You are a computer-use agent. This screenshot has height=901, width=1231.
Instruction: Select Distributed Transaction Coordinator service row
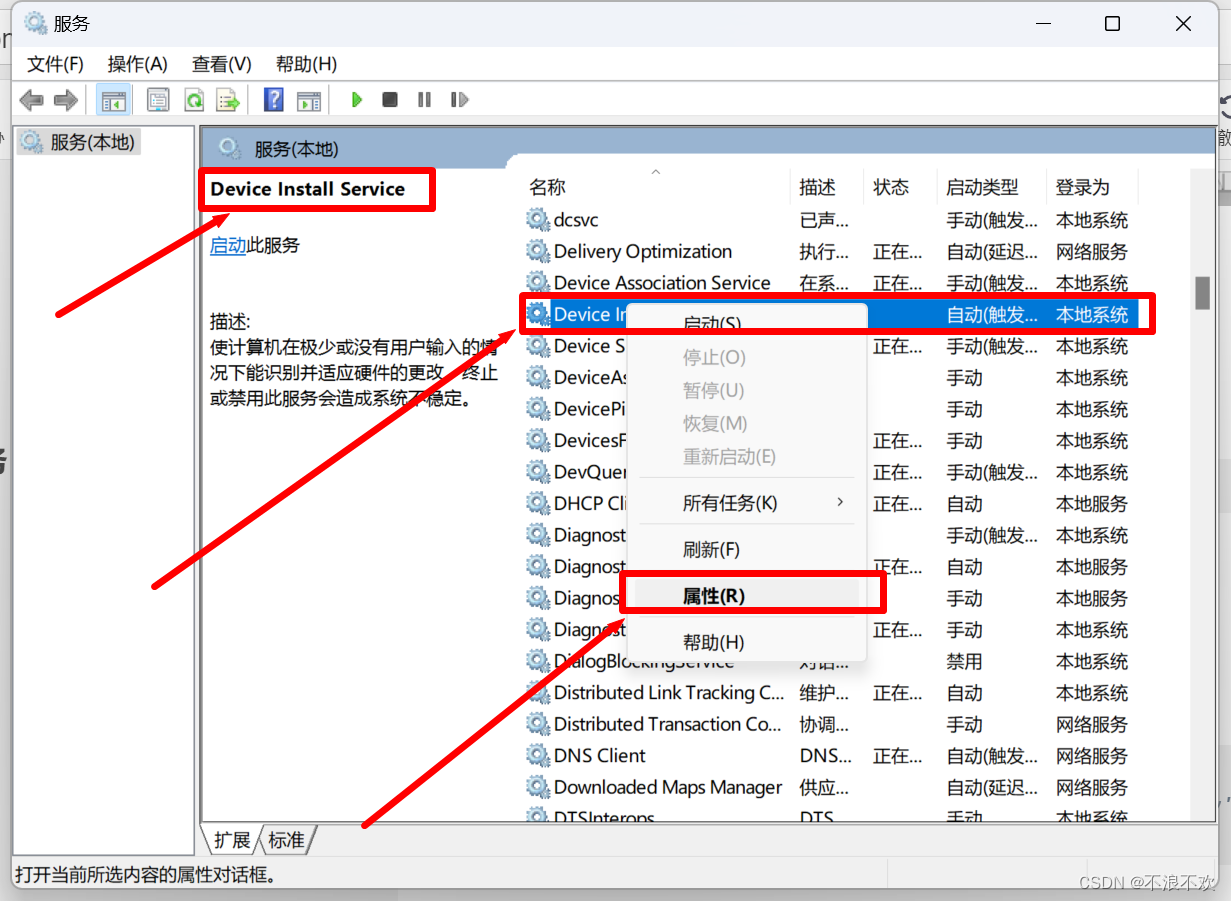tap(830, 724)
